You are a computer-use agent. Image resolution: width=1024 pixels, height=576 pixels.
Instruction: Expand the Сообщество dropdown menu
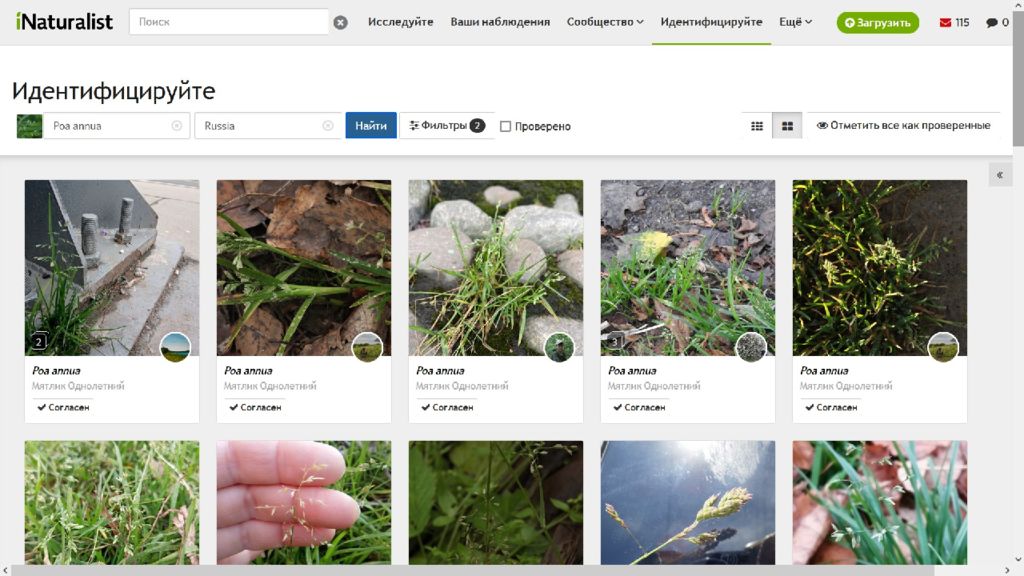[605, 22]
